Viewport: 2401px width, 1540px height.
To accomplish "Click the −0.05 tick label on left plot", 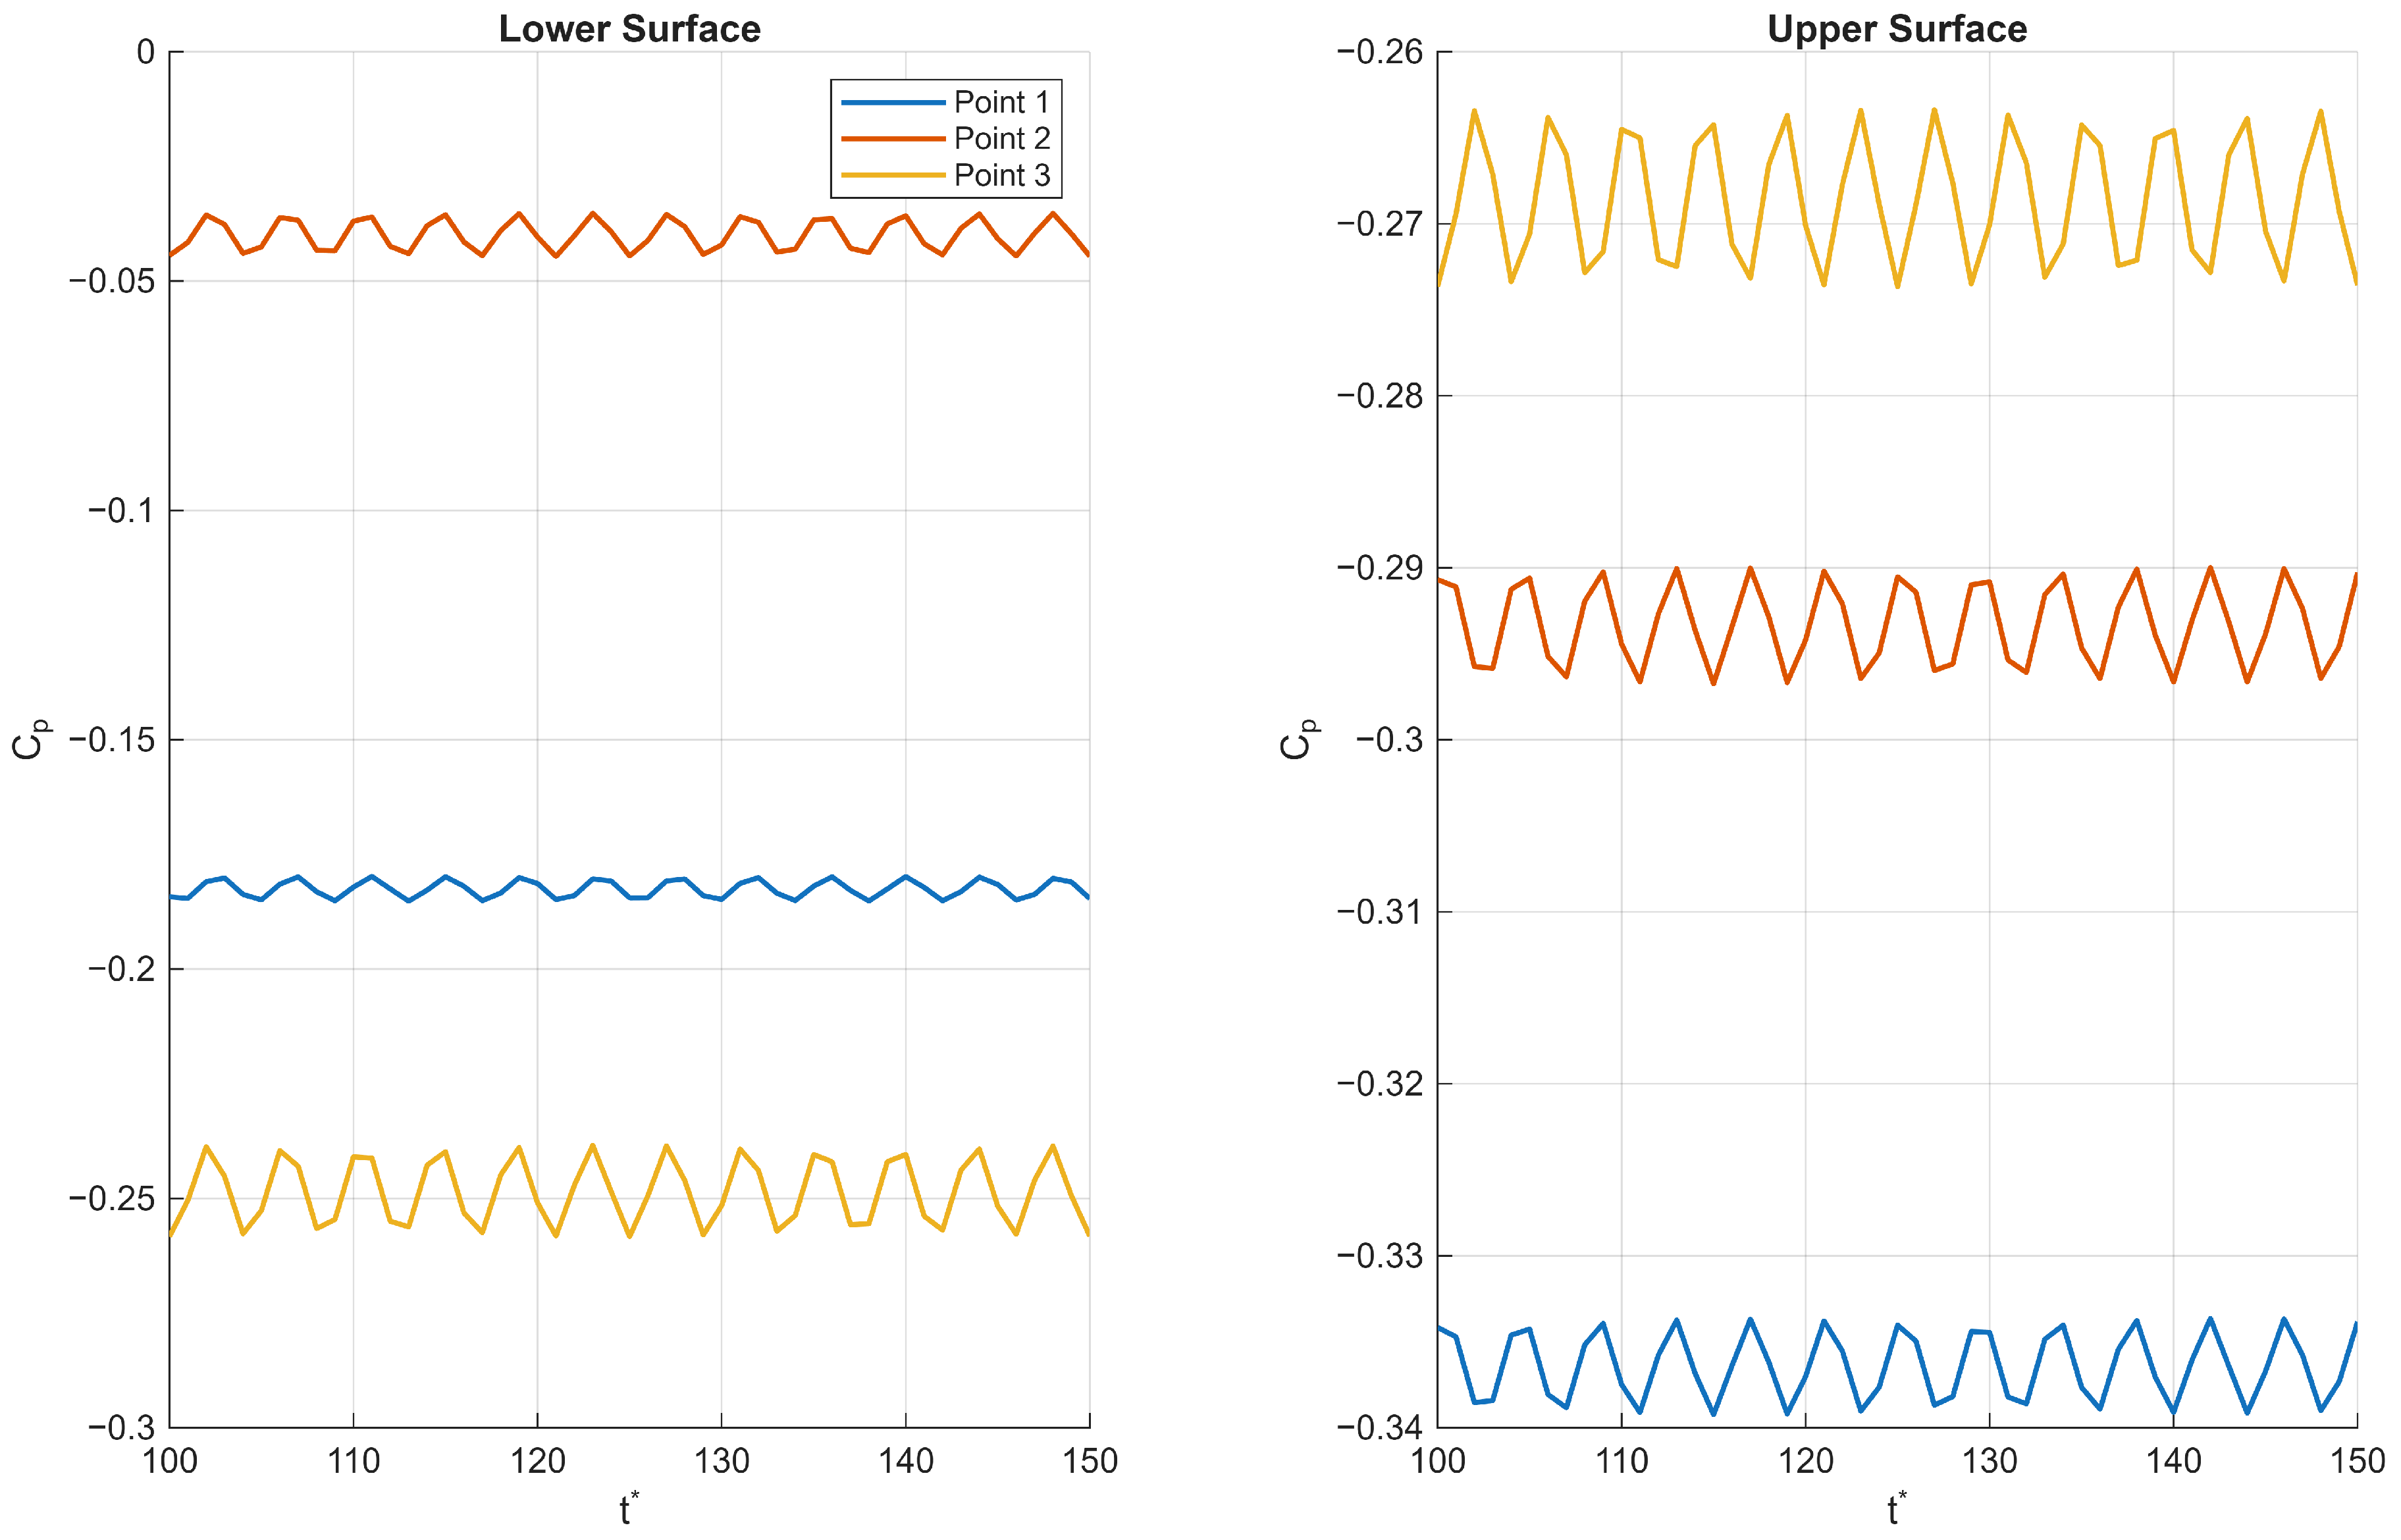I will [112, 281].
